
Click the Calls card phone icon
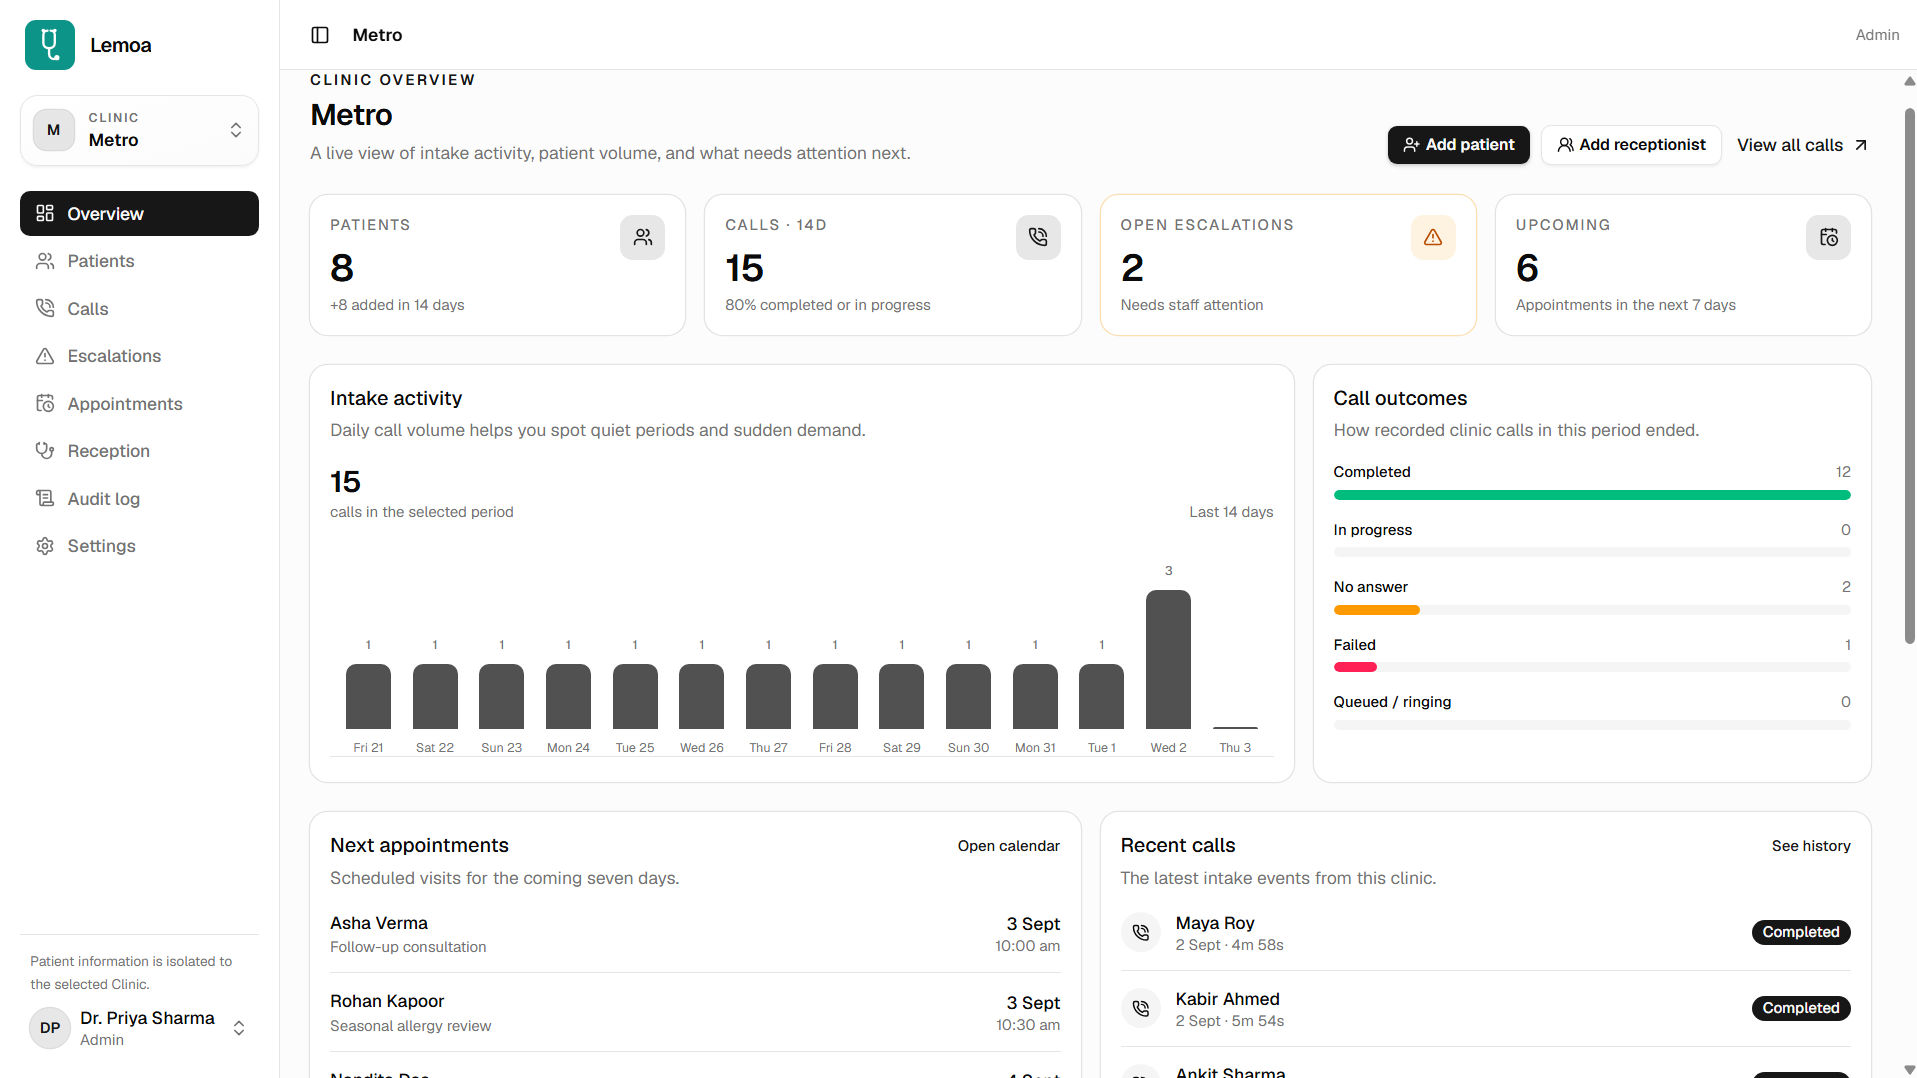point(1038,237)
